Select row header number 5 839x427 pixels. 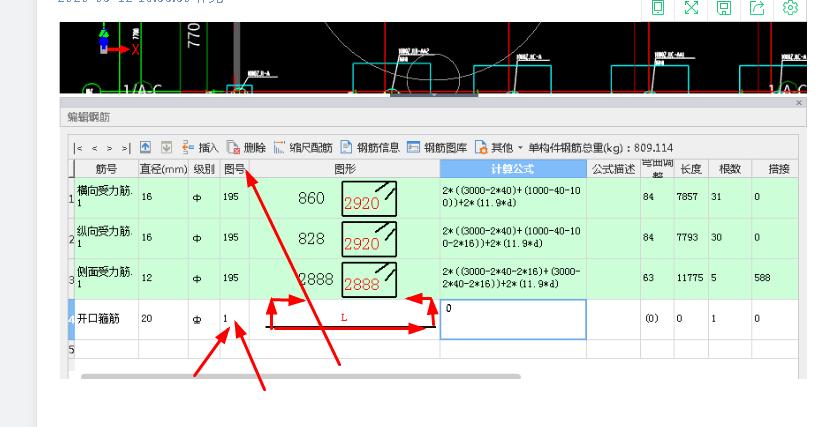click(x=72, y=349)
